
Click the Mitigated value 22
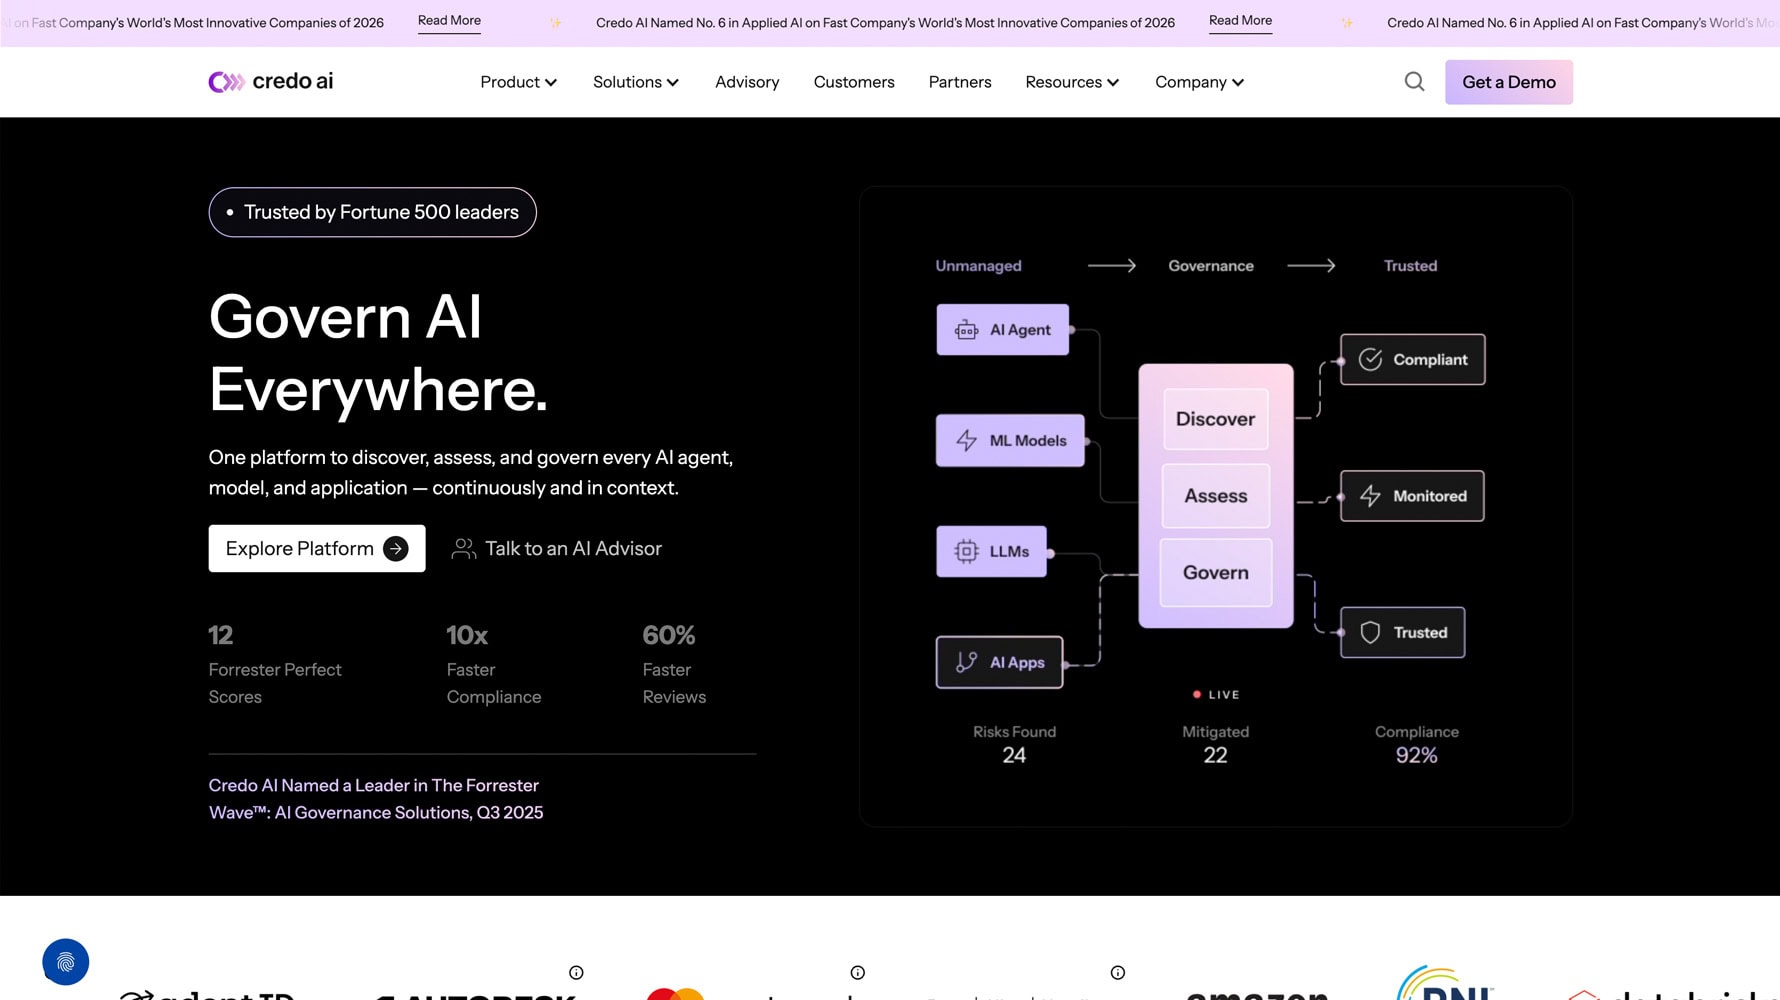(1215, 756)
